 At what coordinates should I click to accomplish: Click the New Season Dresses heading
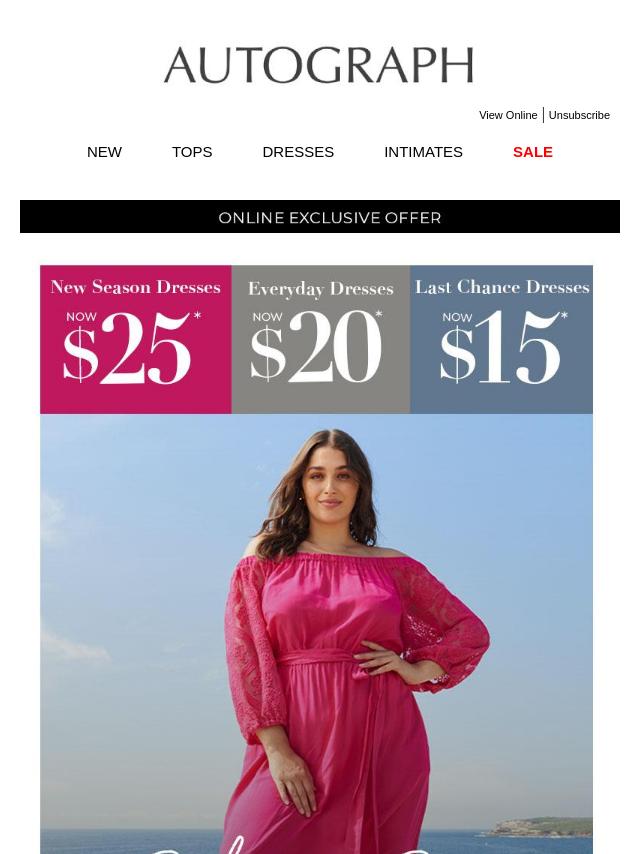click(x=136, y=287)
